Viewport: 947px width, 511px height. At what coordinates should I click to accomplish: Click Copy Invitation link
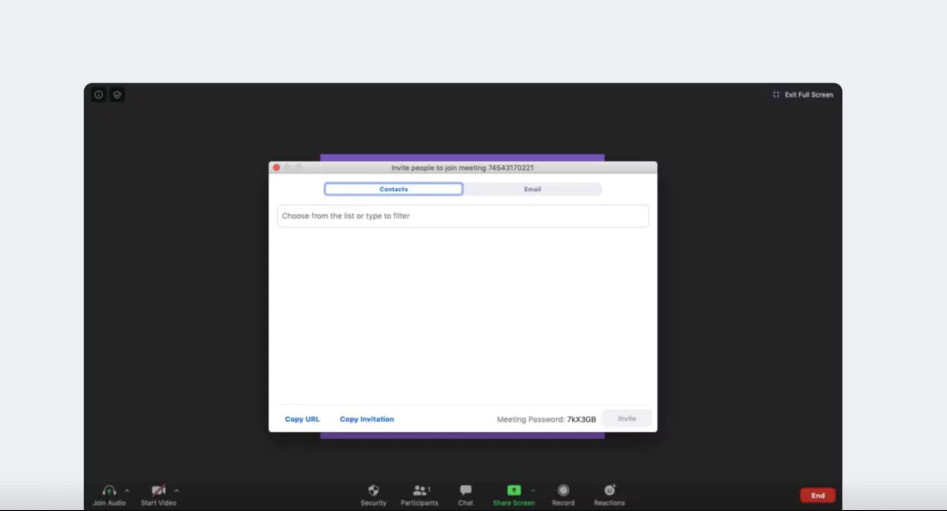(x=367, y=419)
